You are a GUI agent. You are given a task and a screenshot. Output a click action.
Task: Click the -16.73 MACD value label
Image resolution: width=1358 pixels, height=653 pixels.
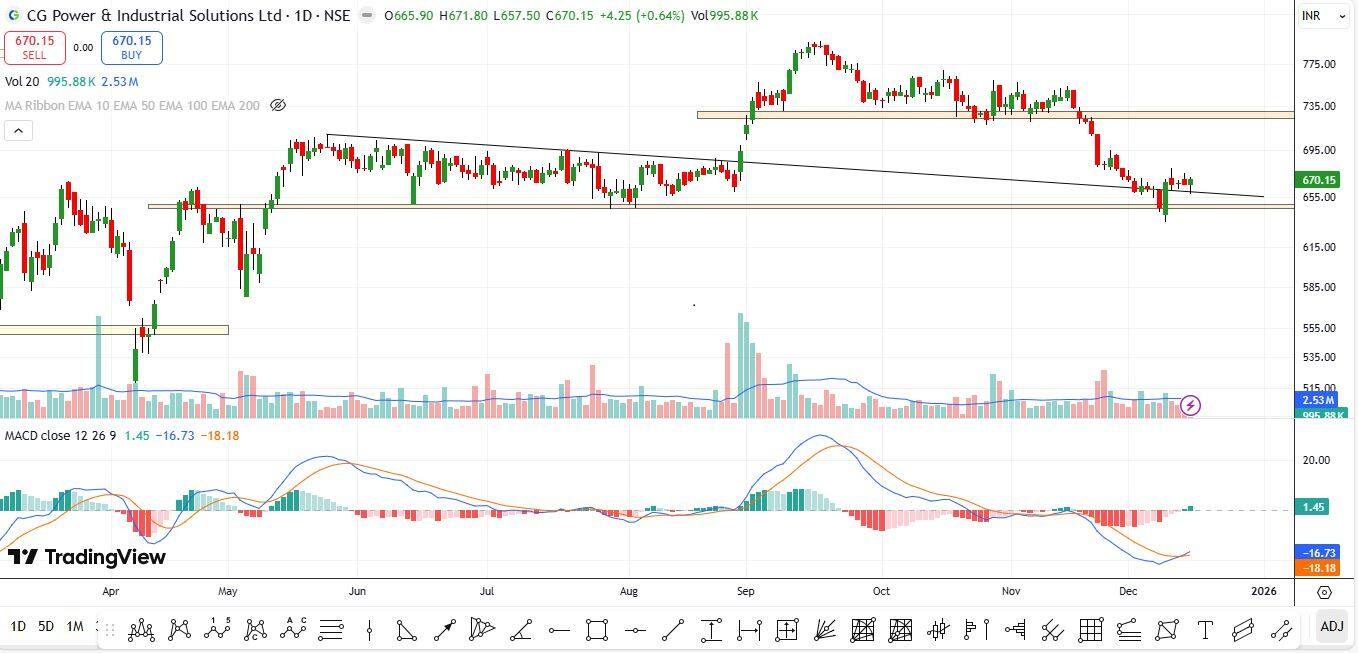coord(1319,552)
